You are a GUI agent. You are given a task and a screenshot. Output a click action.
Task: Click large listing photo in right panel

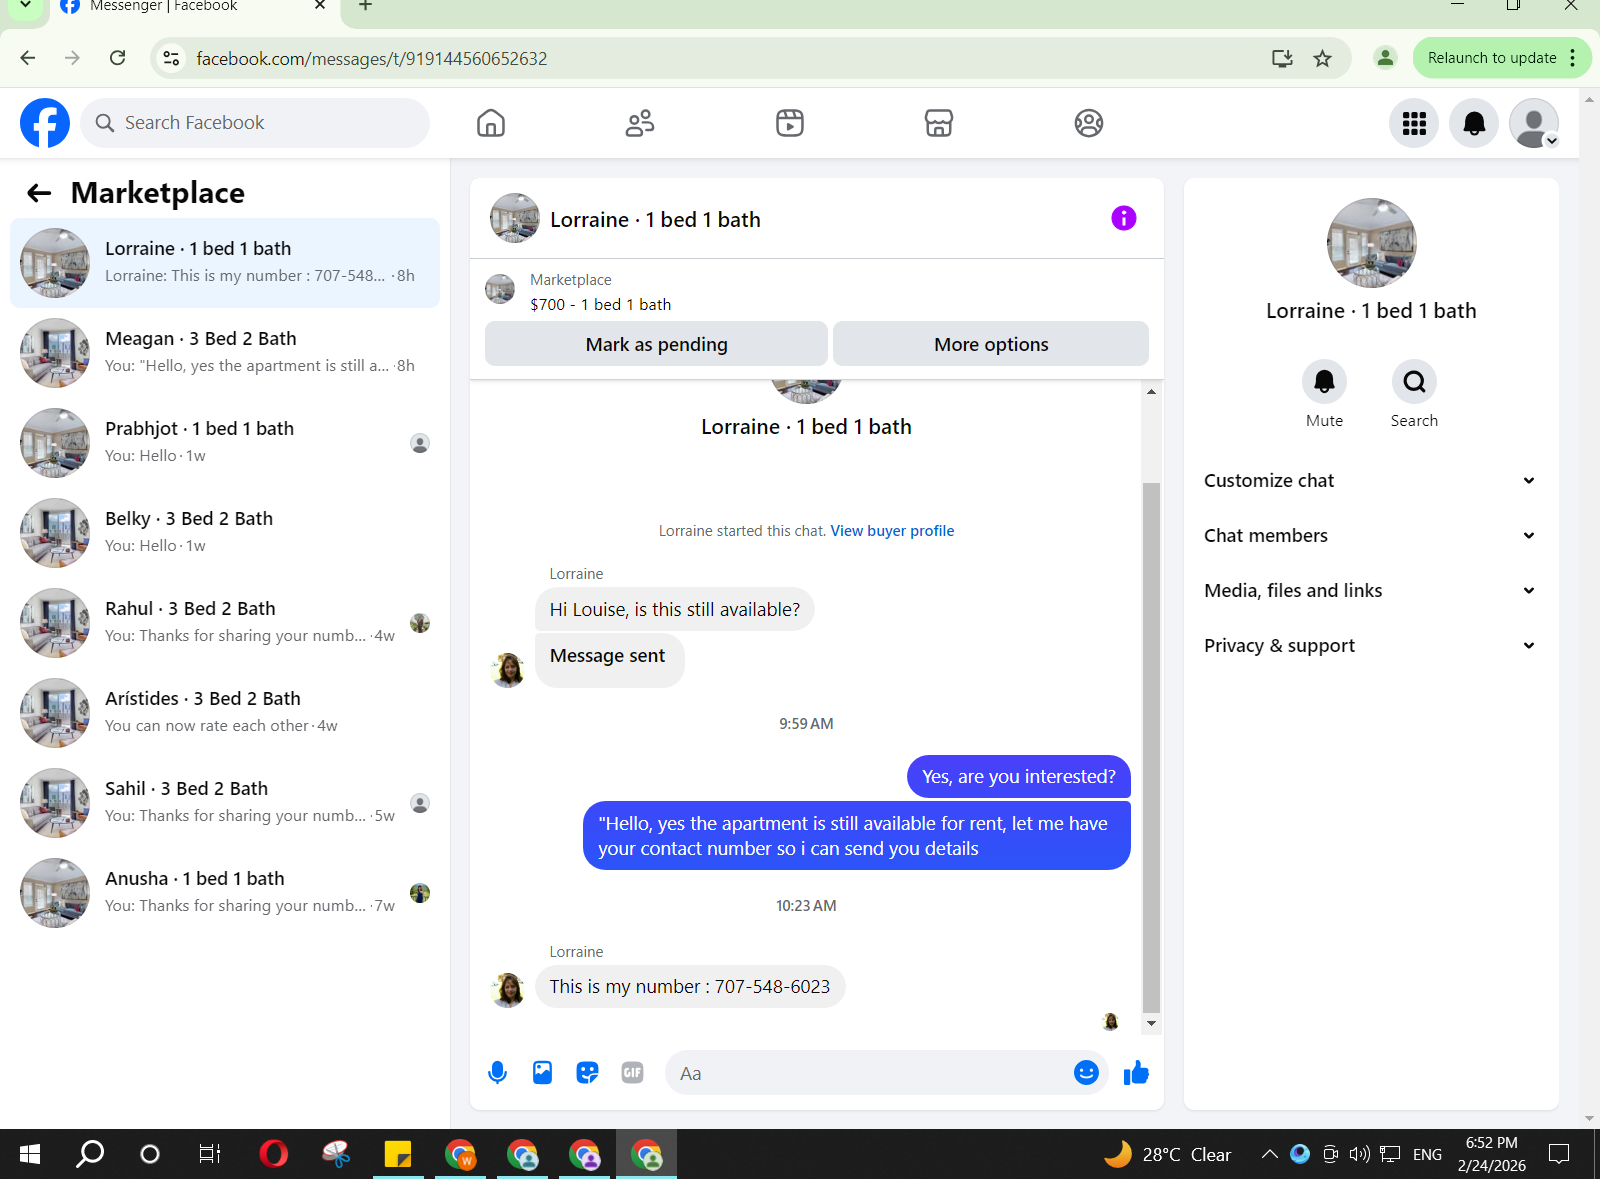click(1371, 243)
